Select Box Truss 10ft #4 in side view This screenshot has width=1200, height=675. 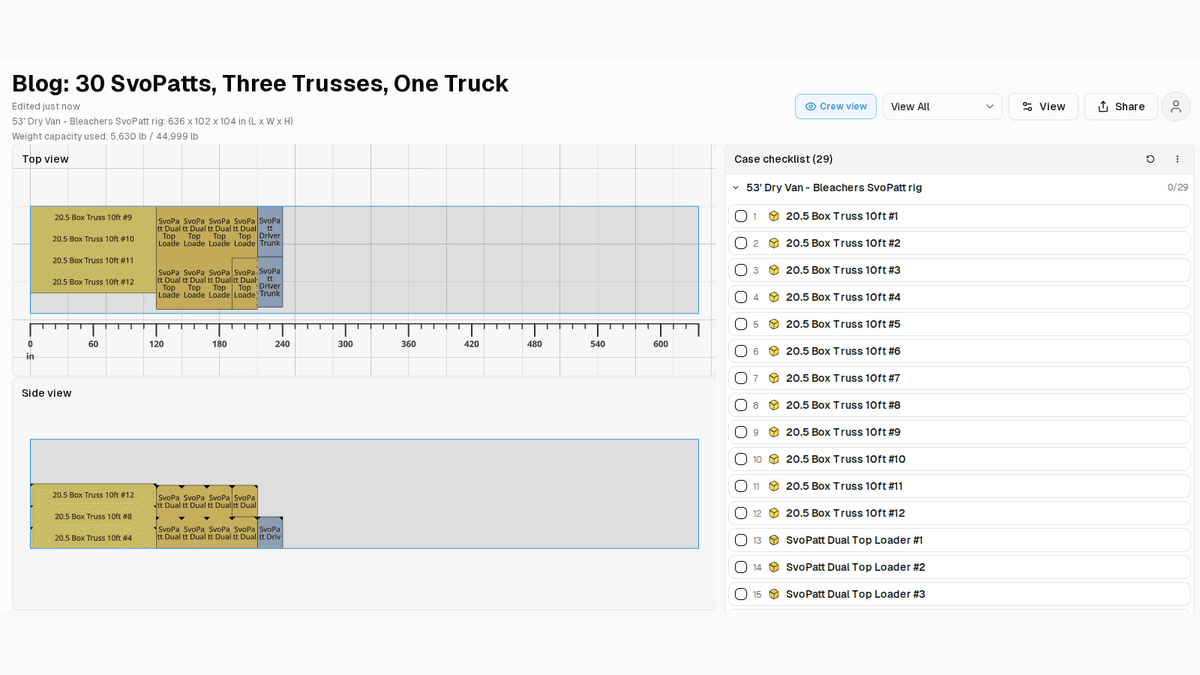click(x=93, y=538)
